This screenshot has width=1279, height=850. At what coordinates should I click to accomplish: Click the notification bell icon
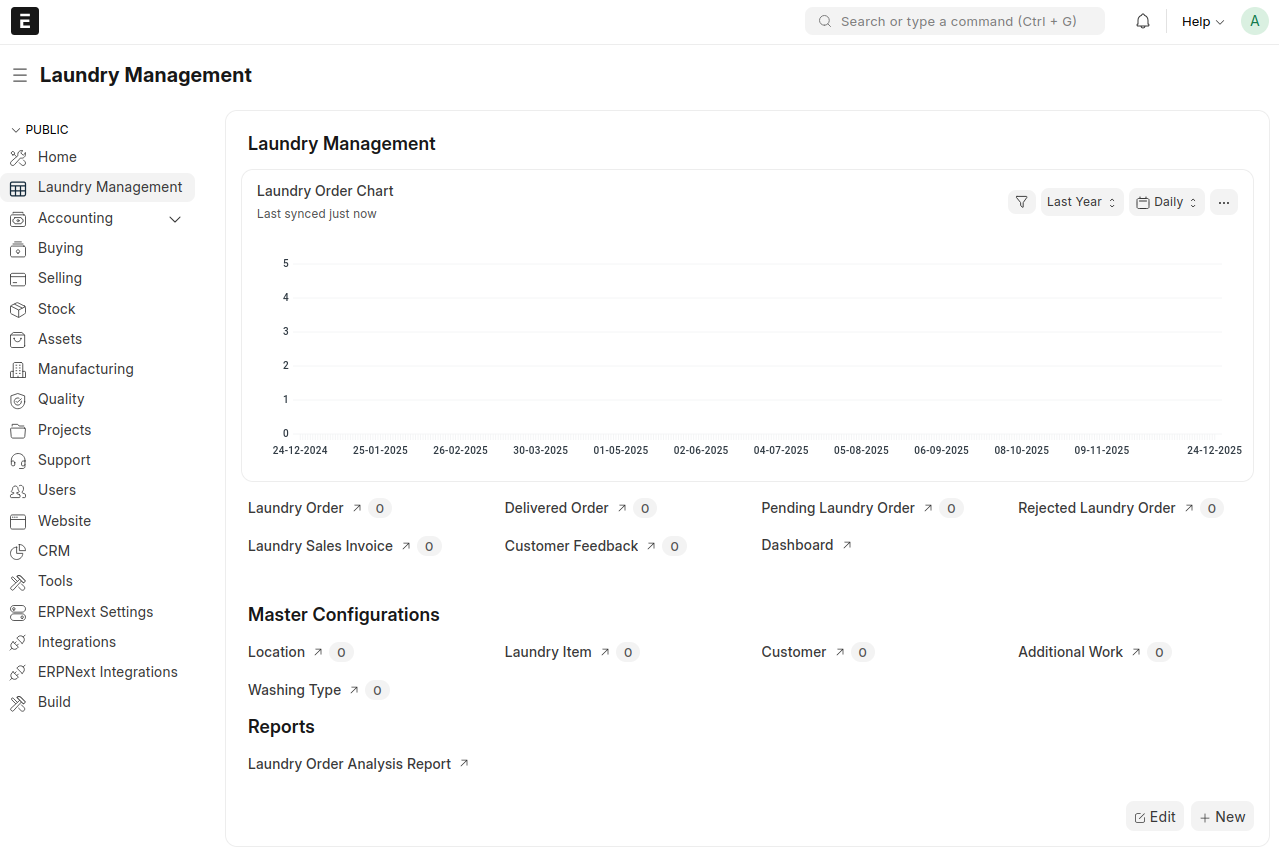pyautogui.click(x=1142, y=20)
